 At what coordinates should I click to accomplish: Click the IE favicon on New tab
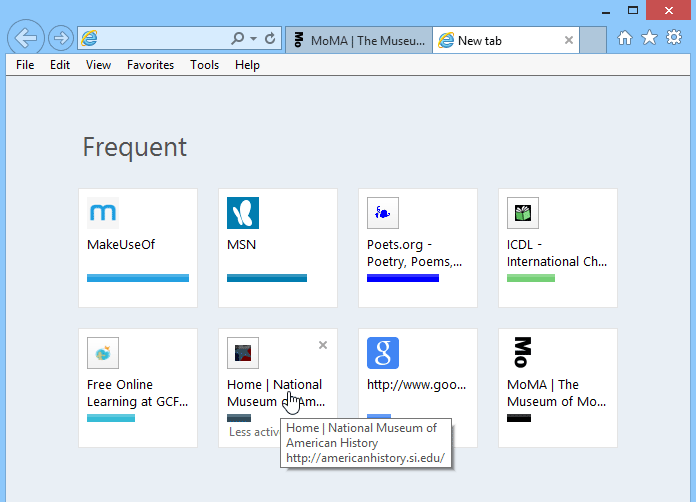[446, 40]
